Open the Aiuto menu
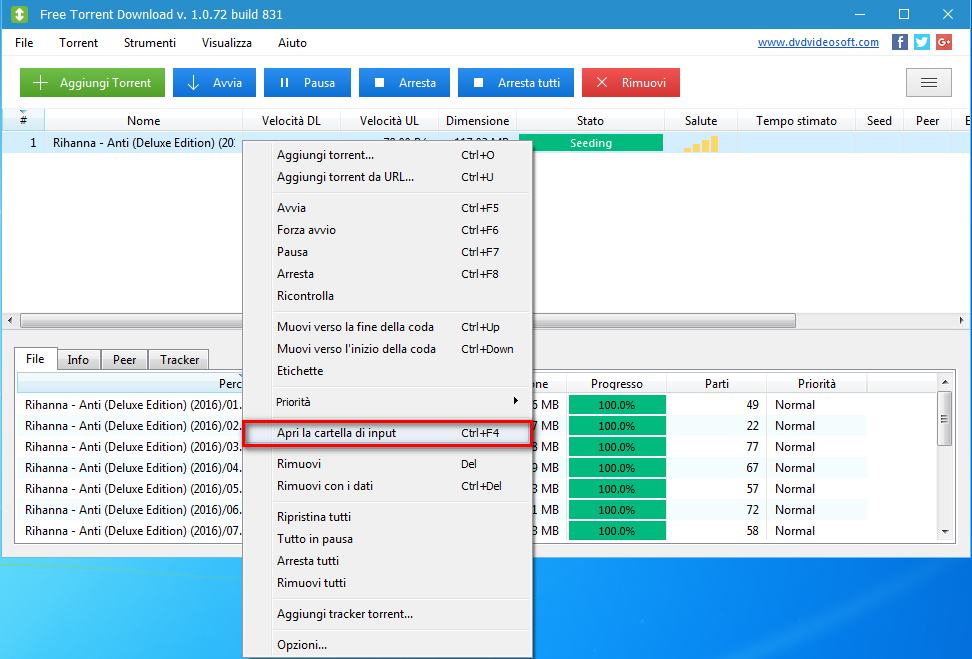This screenshot has height=659, width=972. pyautogui.click(x=293, y=43)
